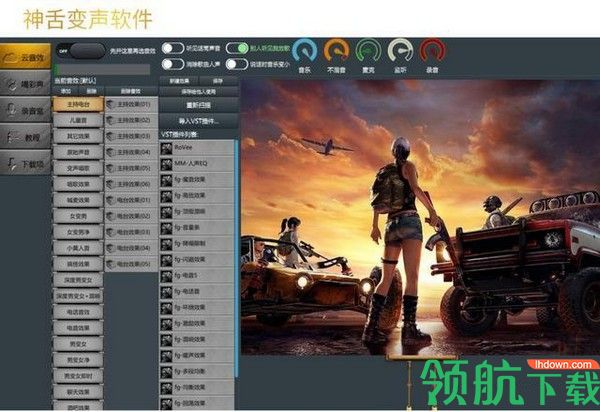Click the icon of preset 电台效果(04)
Viewport: 600px width, 412px height.
tap(111, 248)
